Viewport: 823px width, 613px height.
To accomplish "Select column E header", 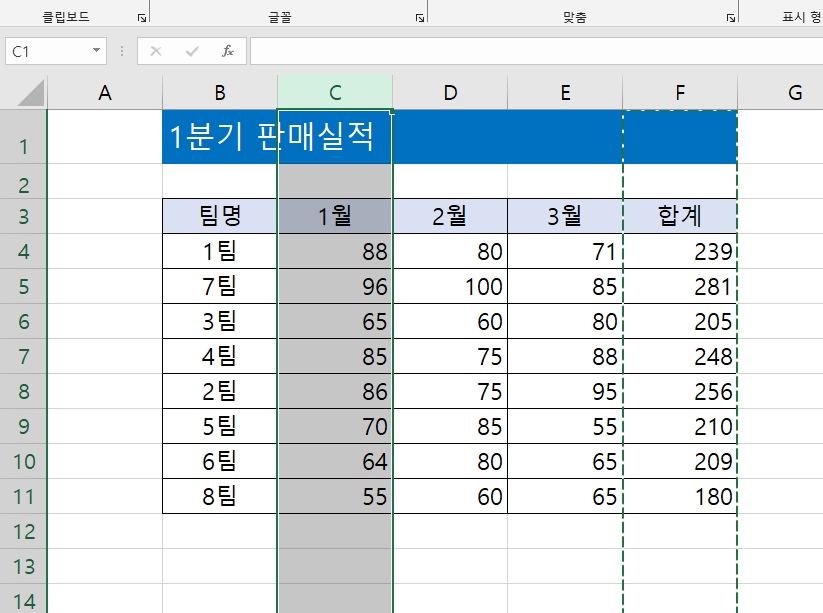I will 565,93.
